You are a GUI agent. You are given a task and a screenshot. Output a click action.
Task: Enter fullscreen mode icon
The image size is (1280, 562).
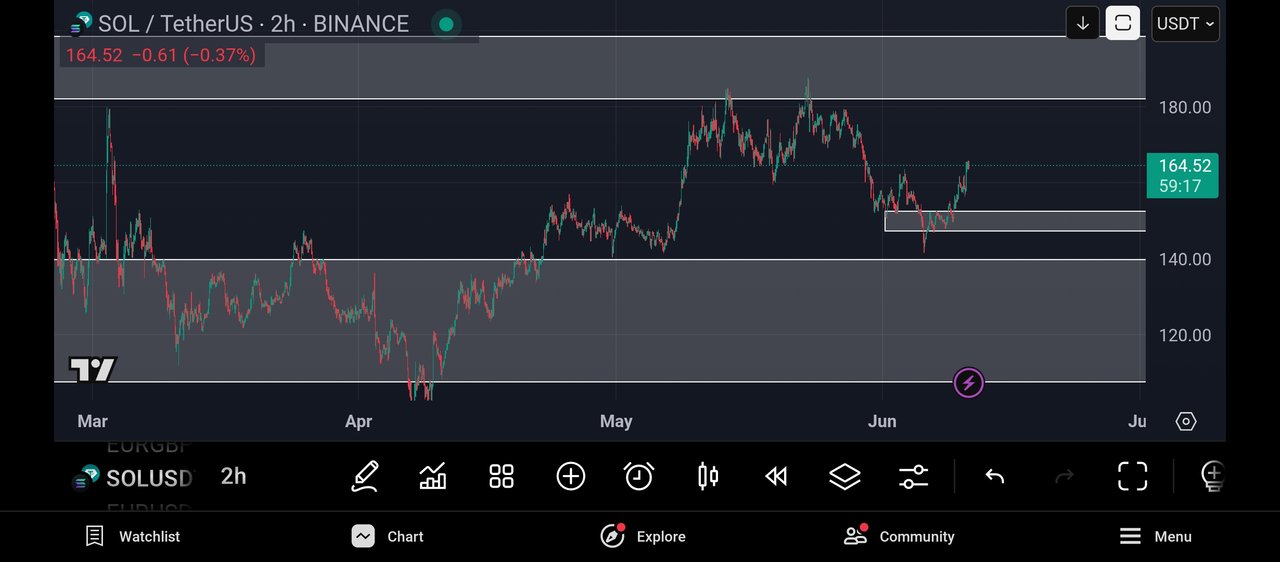[1132, 476]
